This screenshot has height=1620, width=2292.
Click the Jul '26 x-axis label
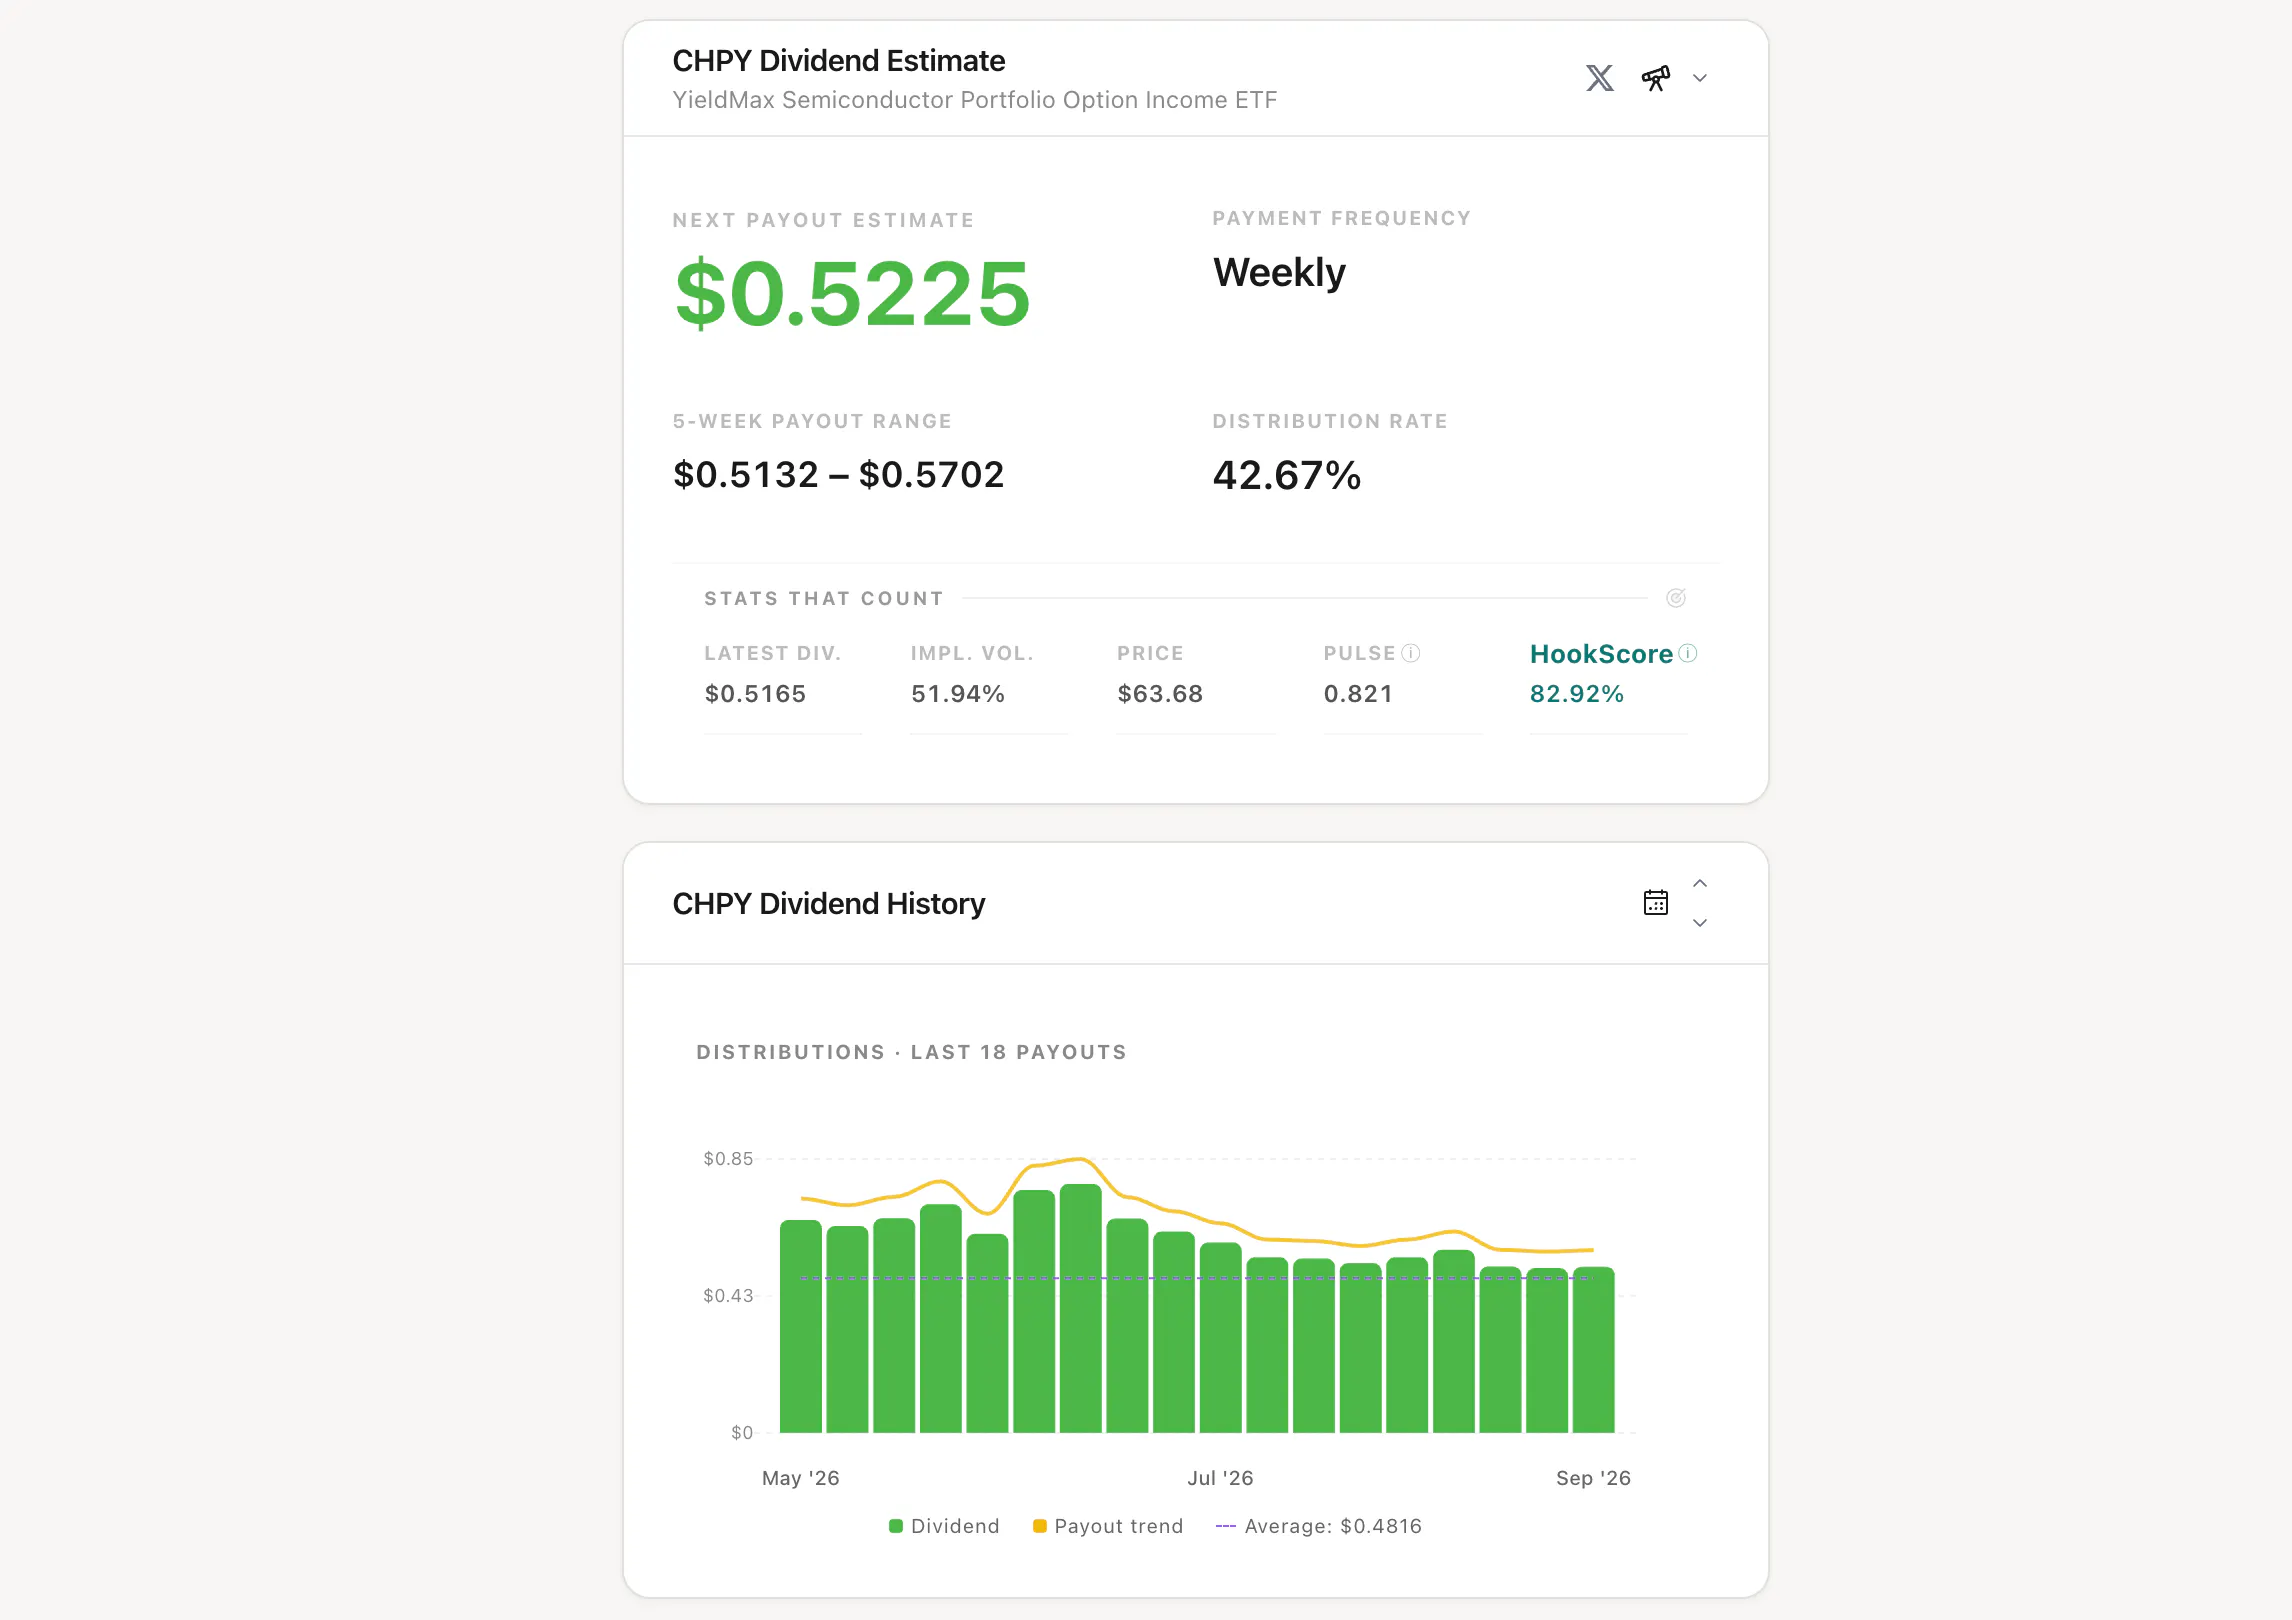[1220, 1477]
